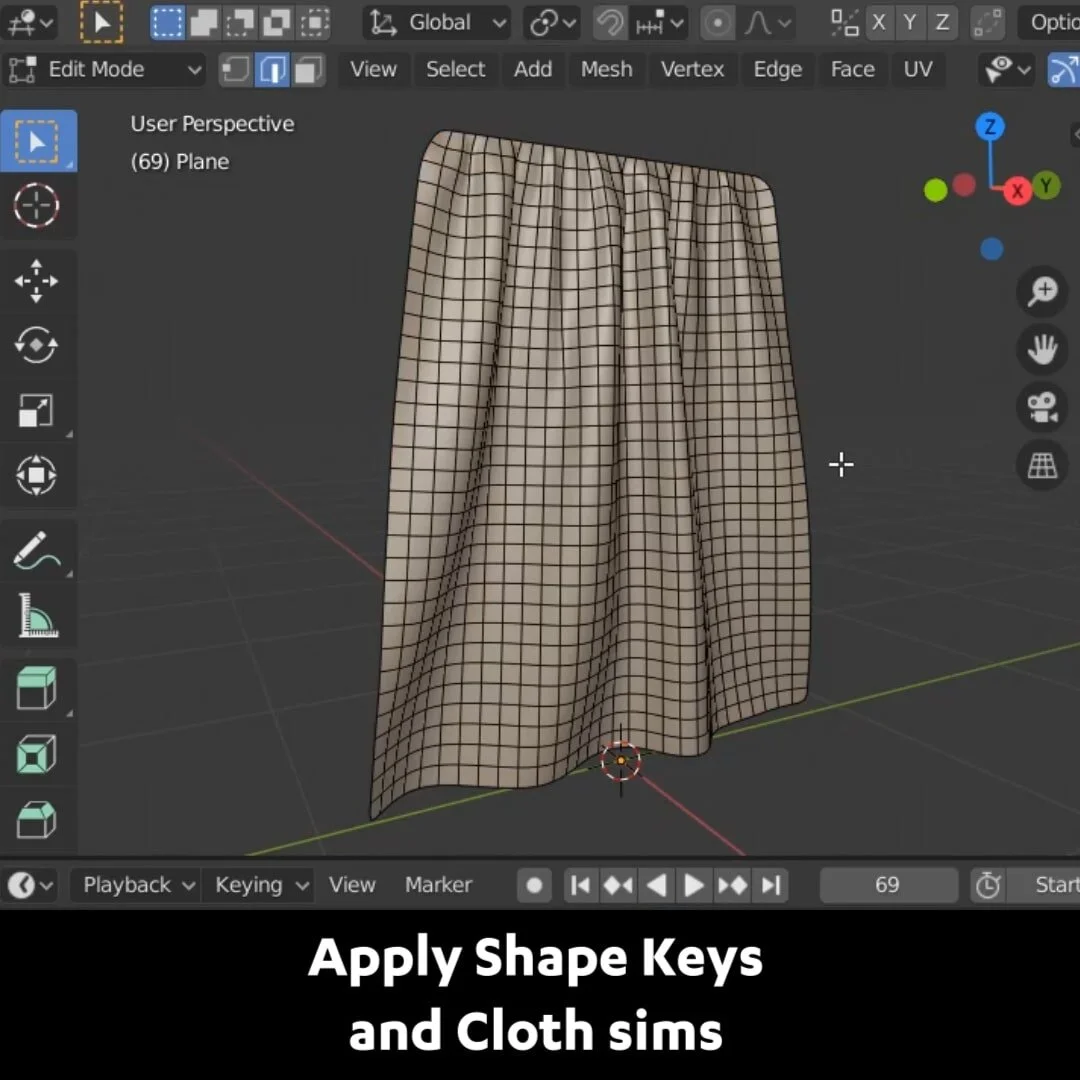Click the Z axis on the navigation gizmo
The height and width of the screenshot is (1080, 1080).
[x=990, y=126]
